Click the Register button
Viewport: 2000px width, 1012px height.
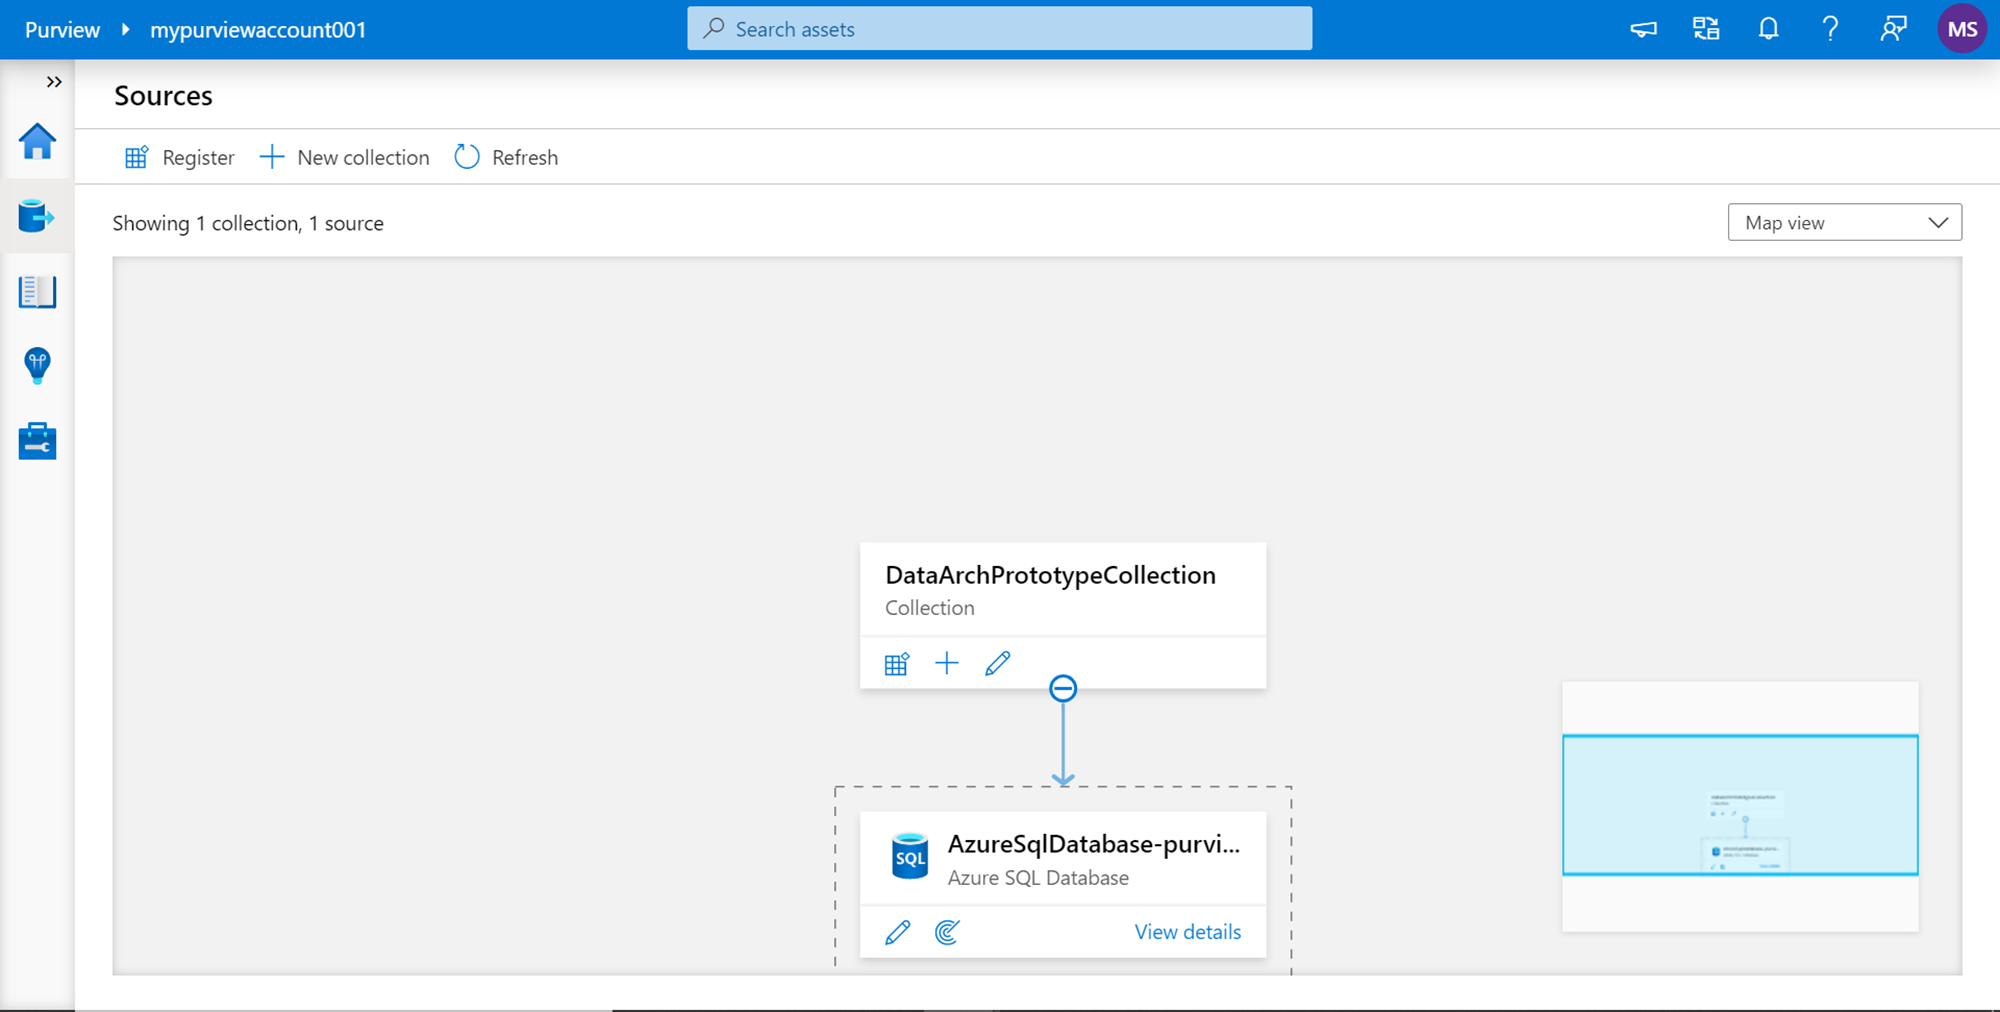[x=179, y=157]
